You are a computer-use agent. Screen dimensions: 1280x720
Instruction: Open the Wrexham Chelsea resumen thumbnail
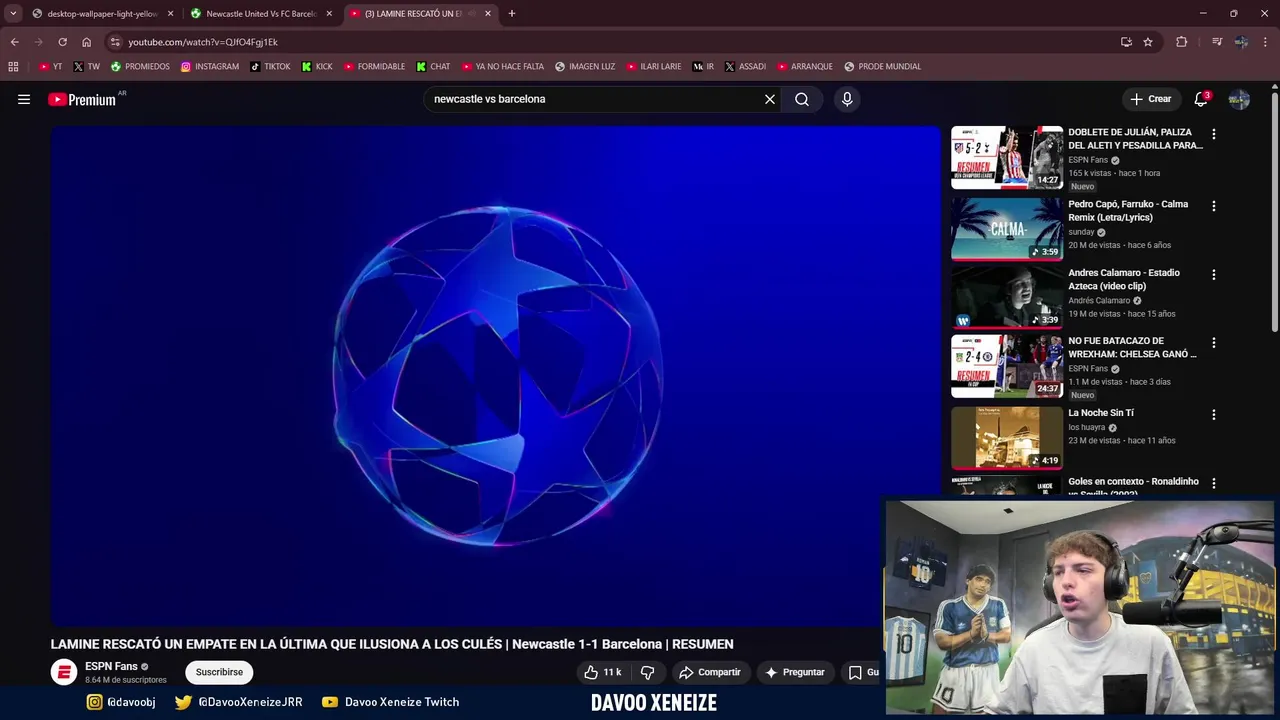coord(1007,366)
